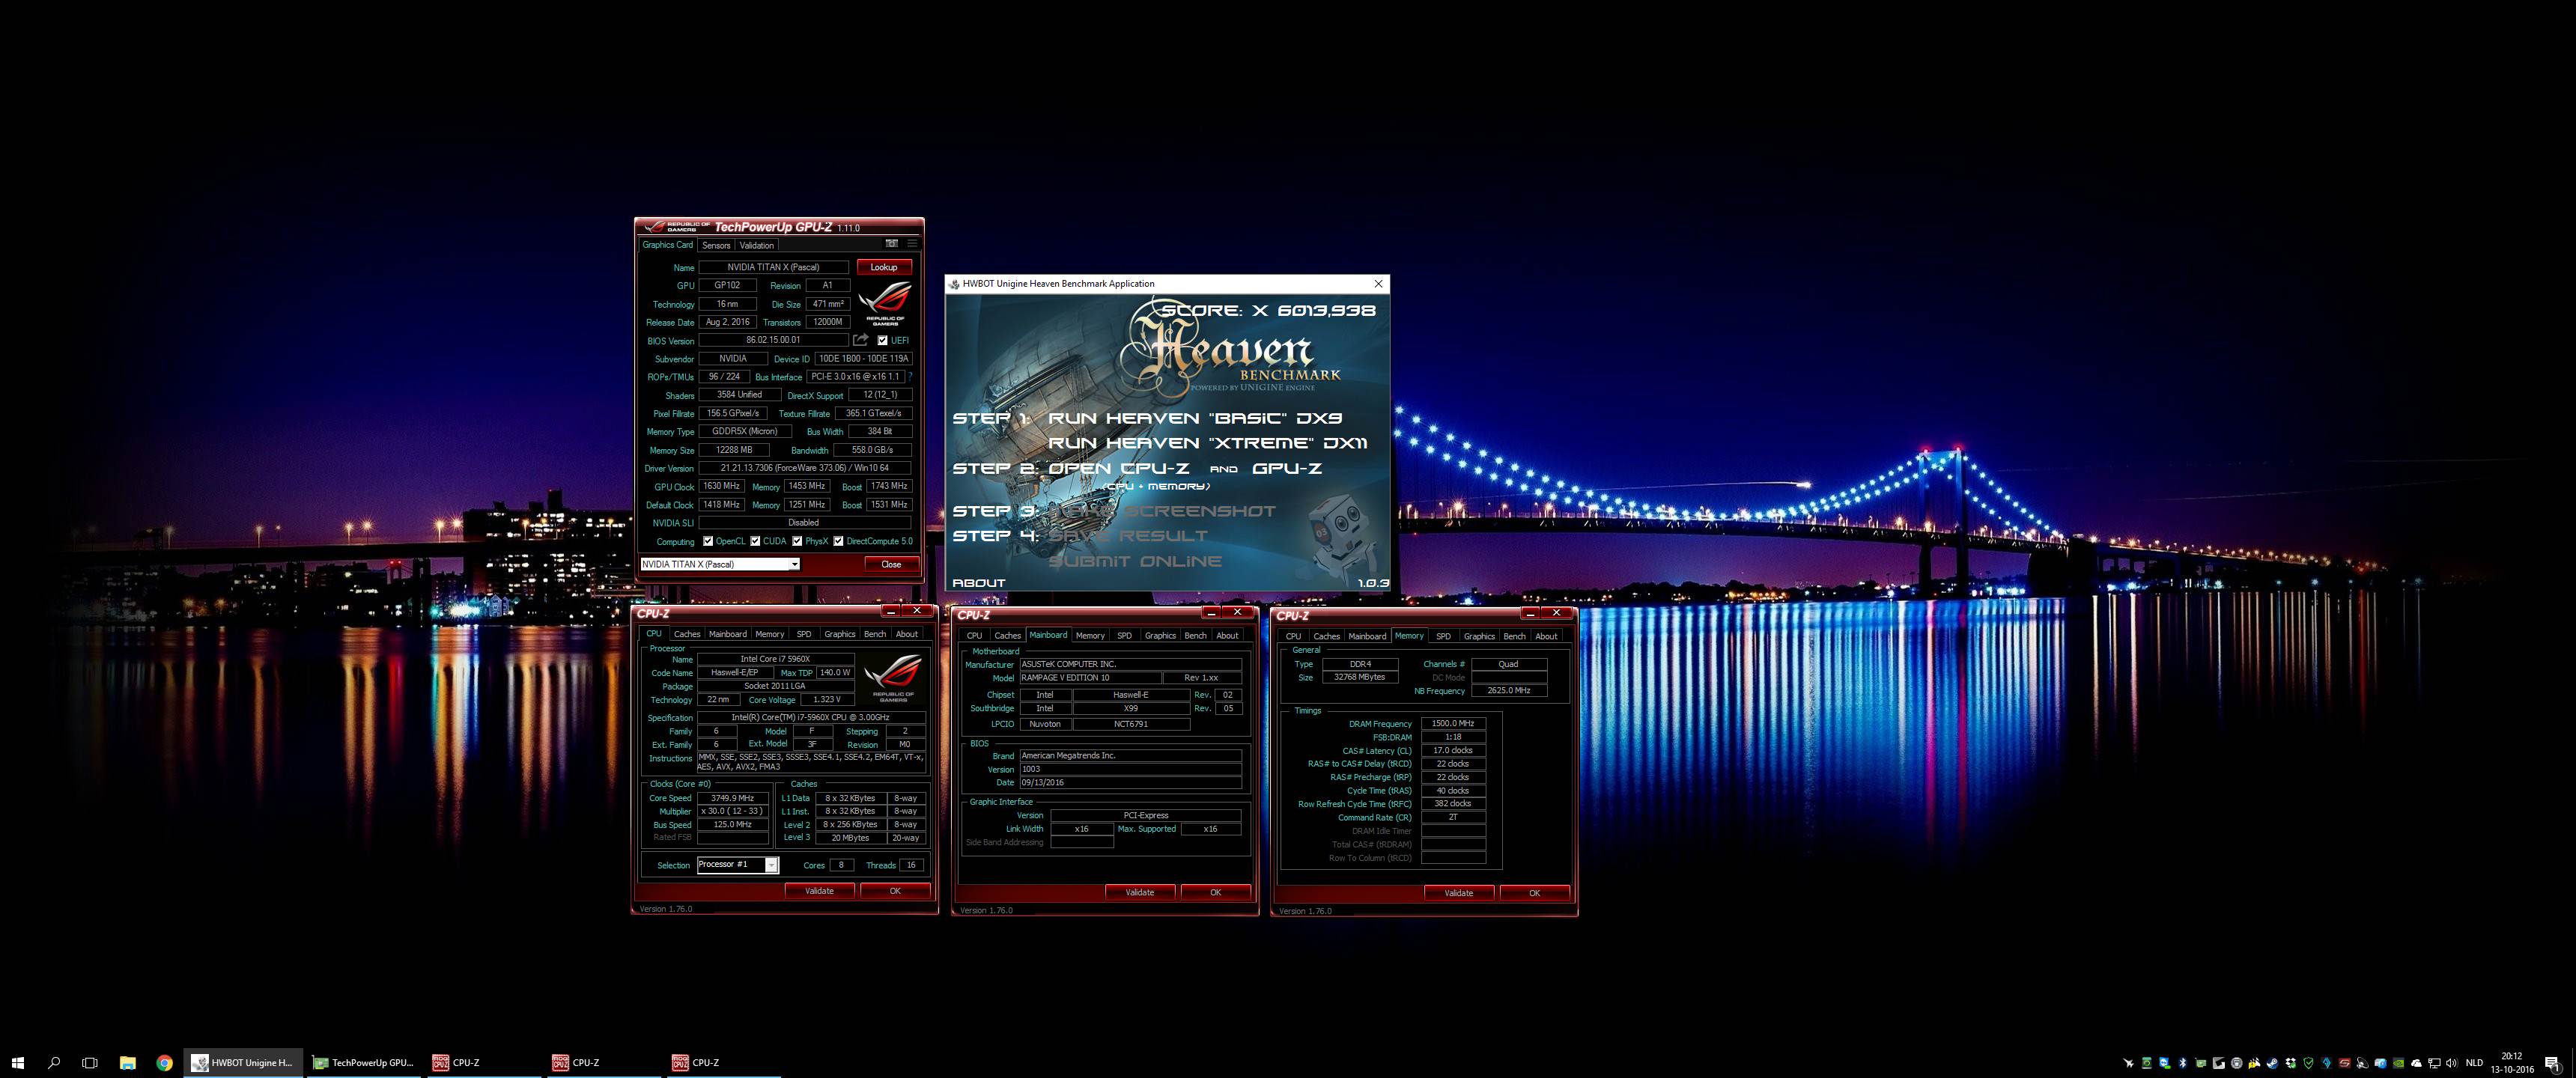2576x1078 pixels.
Task: Click the Lookup button in GPU-Z
Action: click(x=883, y=267)
